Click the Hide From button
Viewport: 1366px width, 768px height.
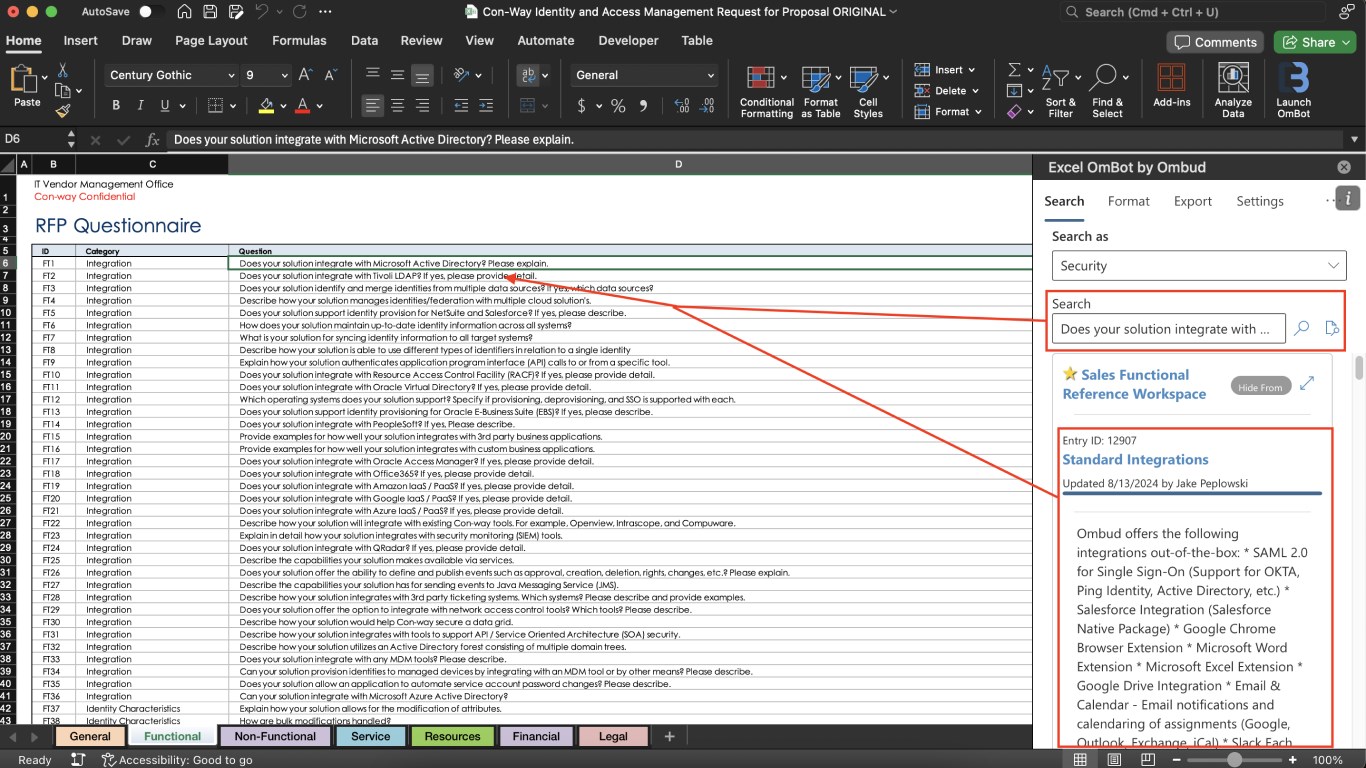1259,387
